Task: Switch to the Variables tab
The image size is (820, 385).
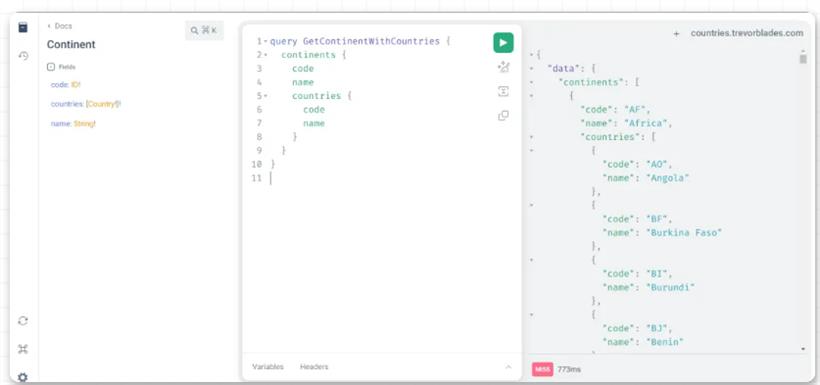Action: 268,367
